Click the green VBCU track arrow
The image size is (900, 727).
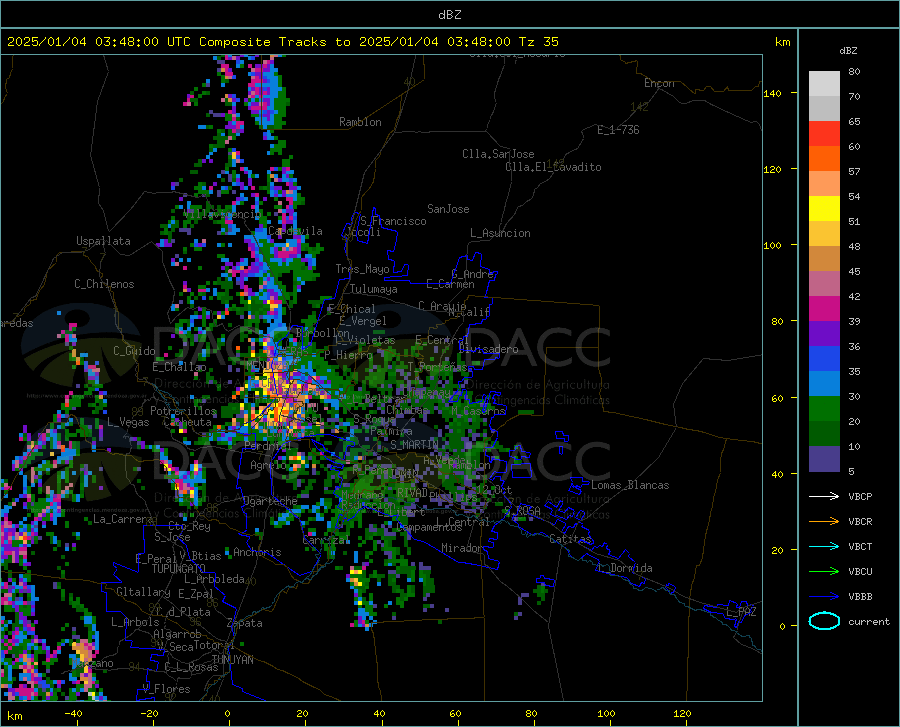pos(824,572)
